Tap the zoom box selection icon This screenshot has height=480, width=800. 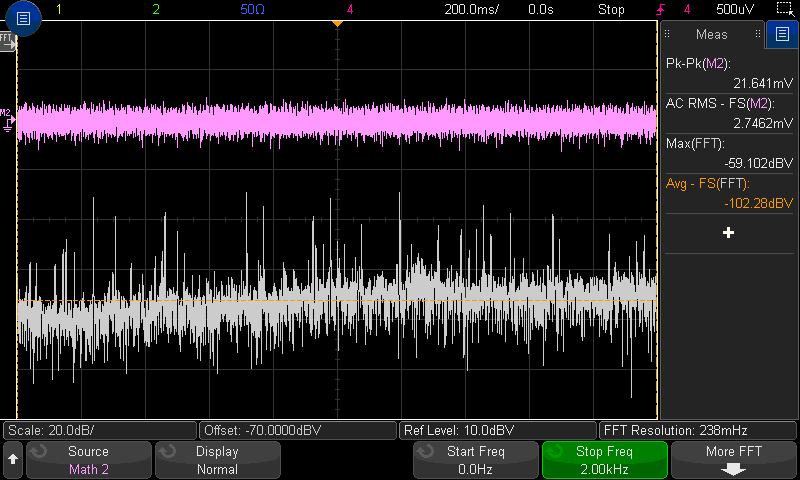pos(785,9)
